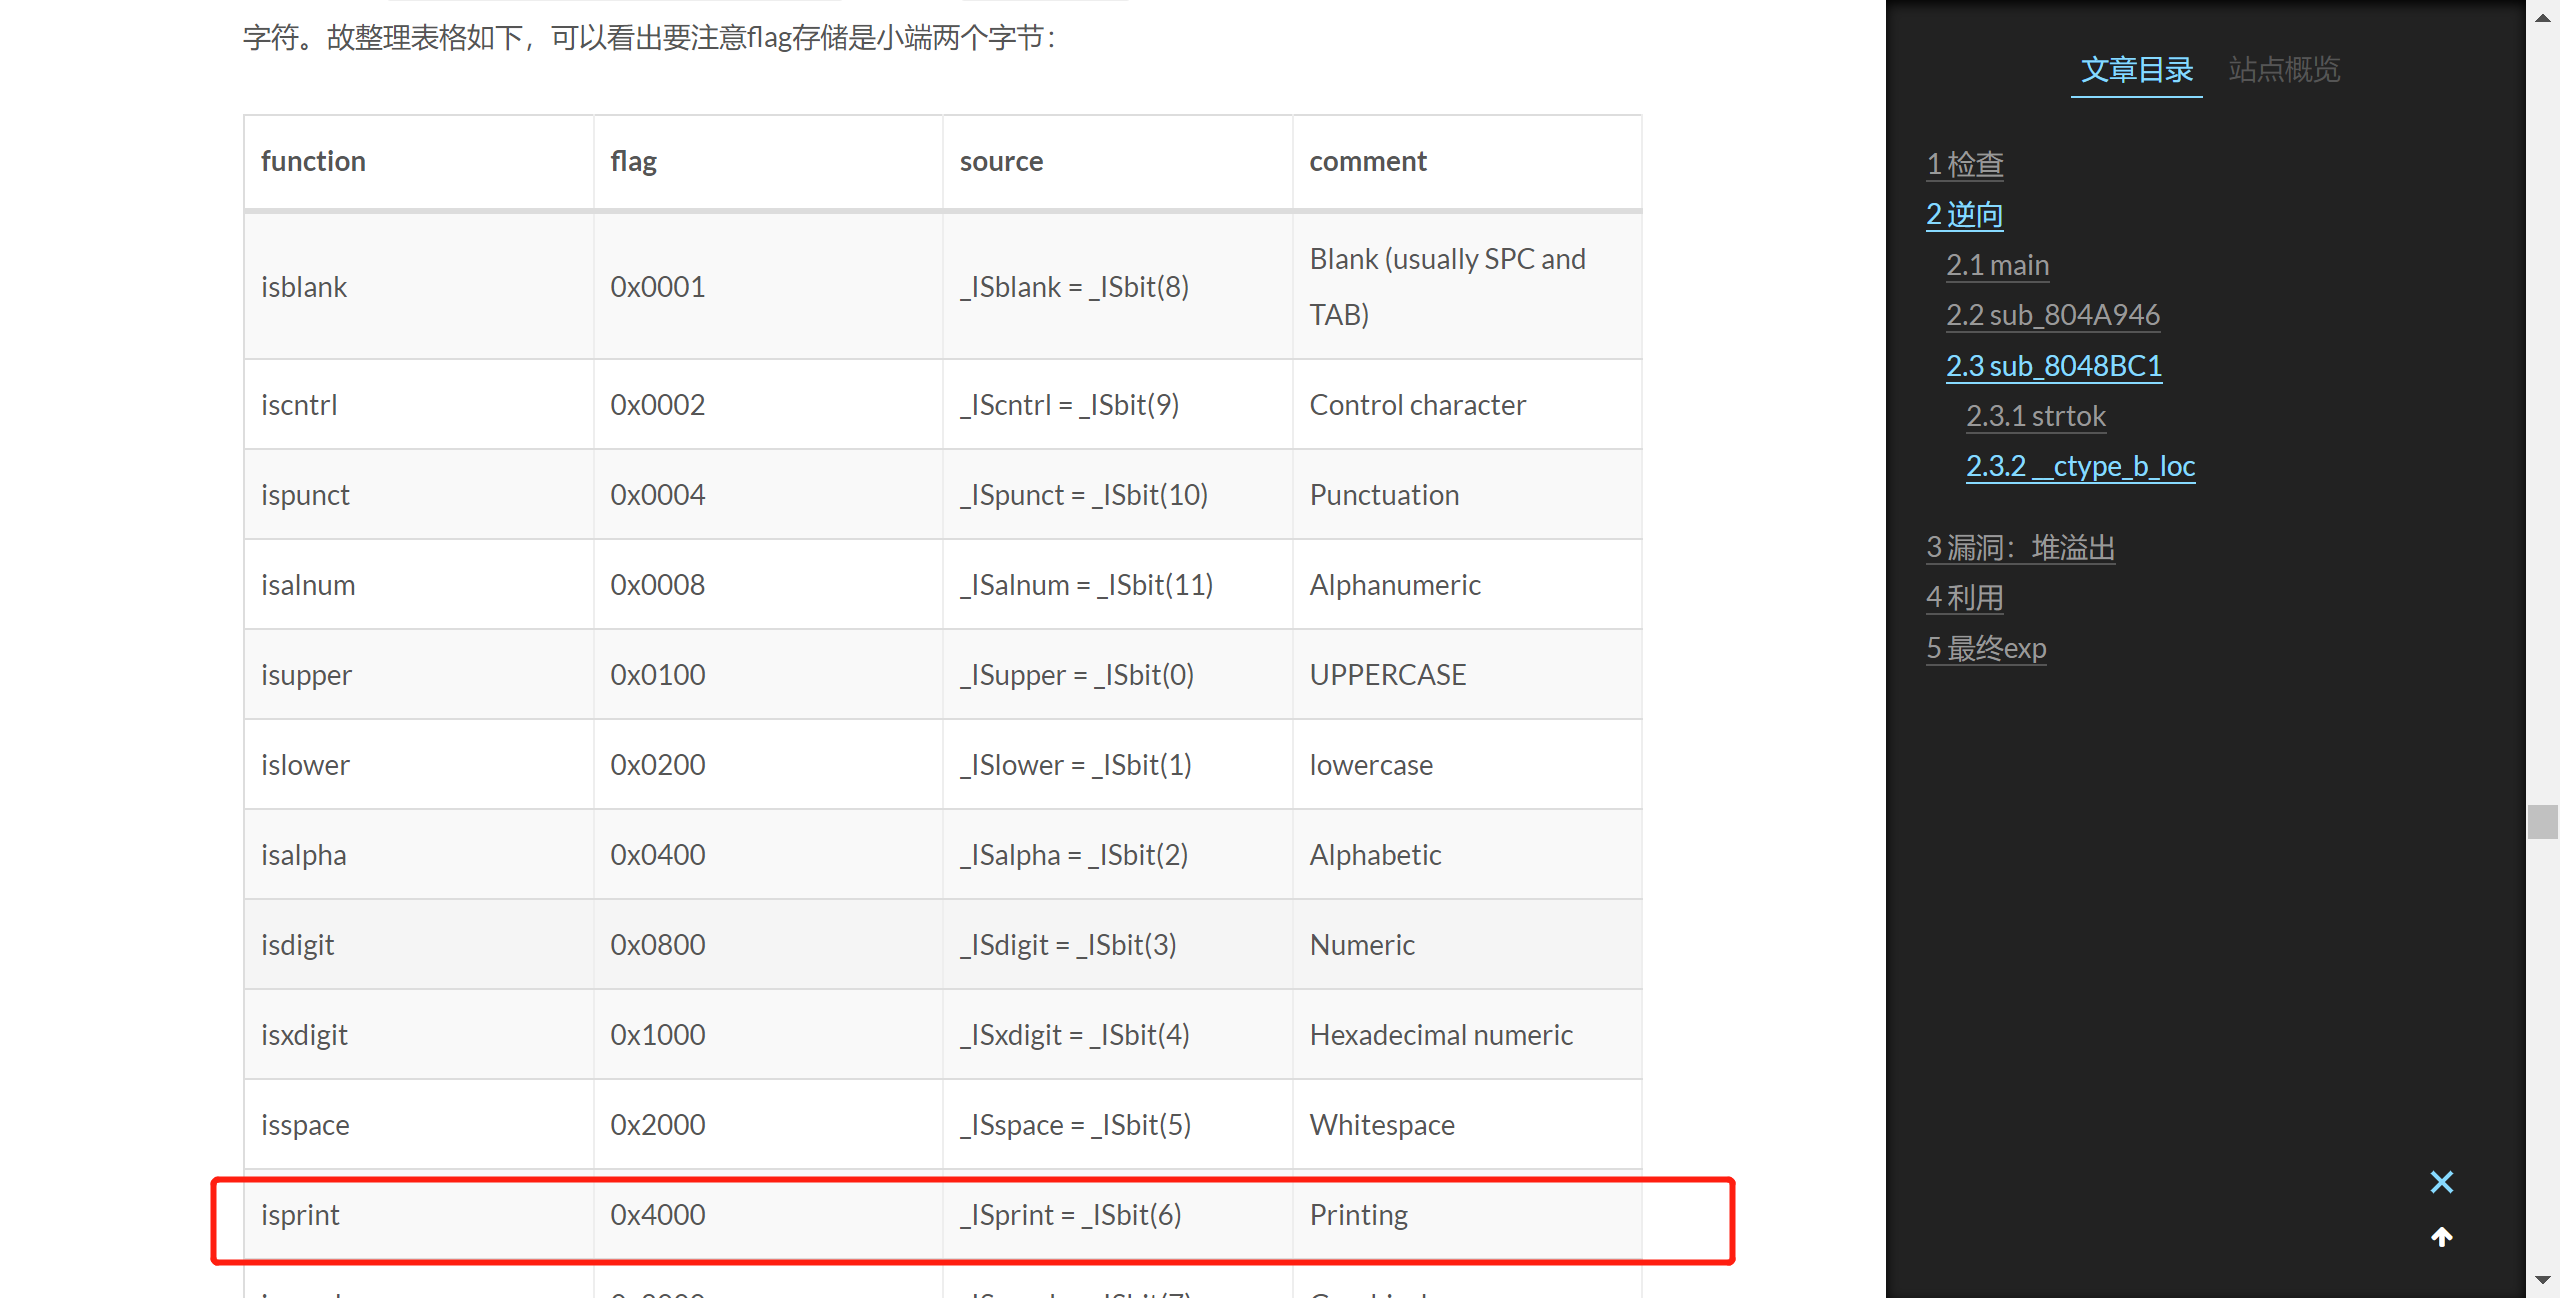Switch to the 文章目录 tab
2560x1298 pixels.
2136,69
